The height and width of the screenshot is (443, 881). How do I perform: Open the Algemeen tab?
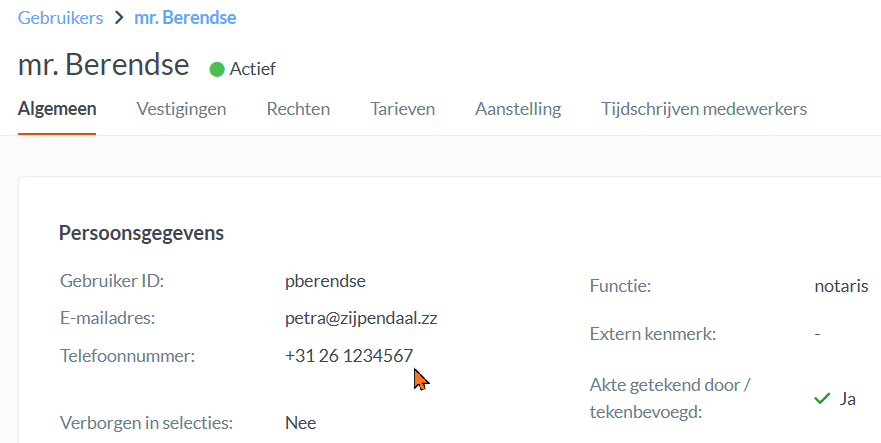(x=57, y=109)
